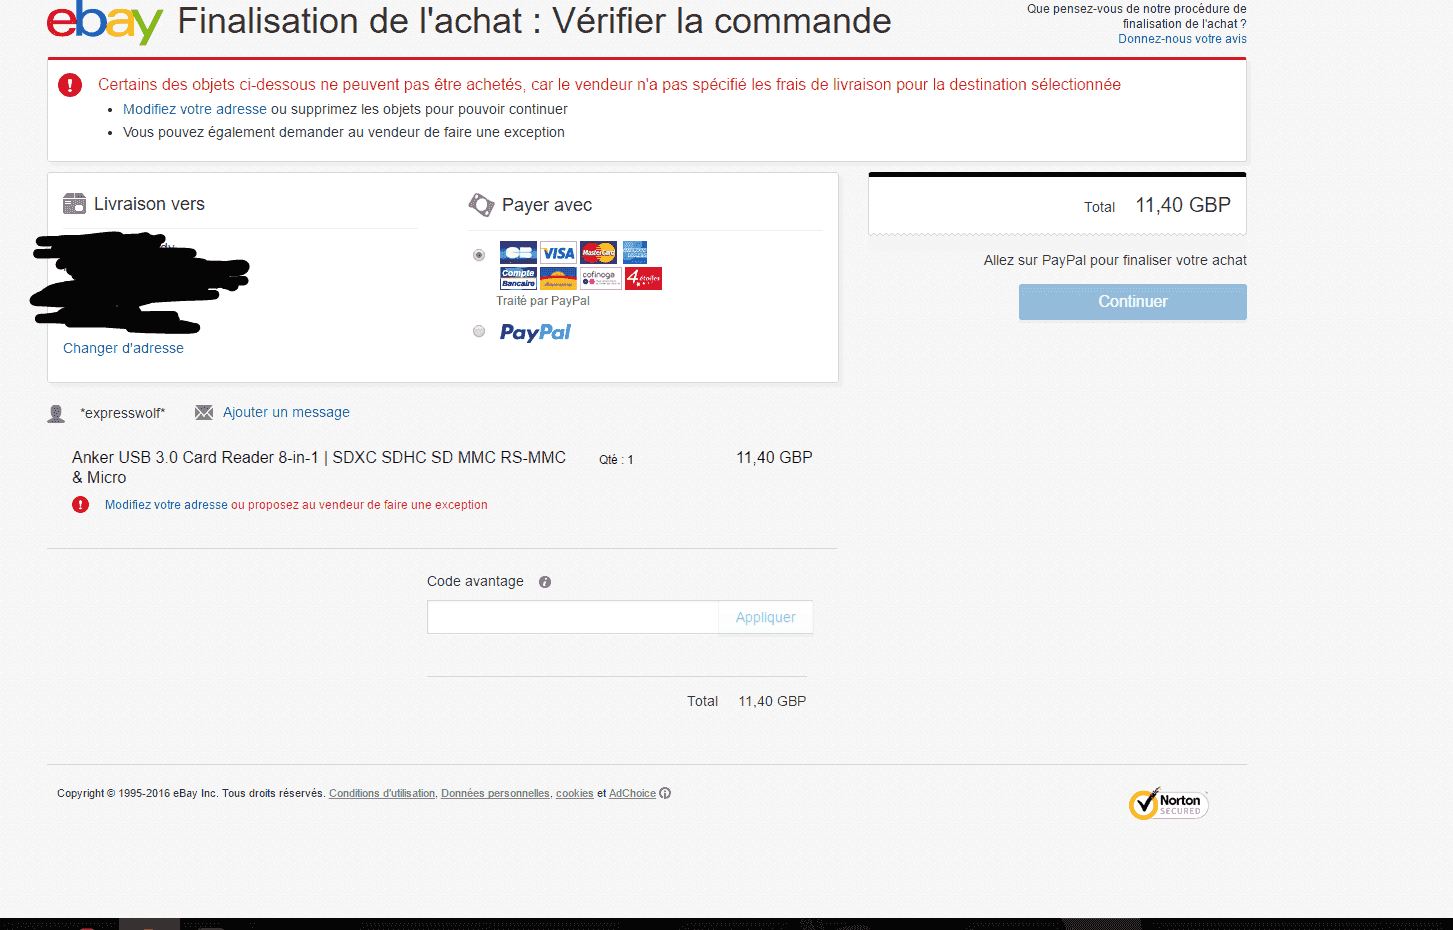Click Modifiez votre adresse under the Anker item

[x=166, y=505]
